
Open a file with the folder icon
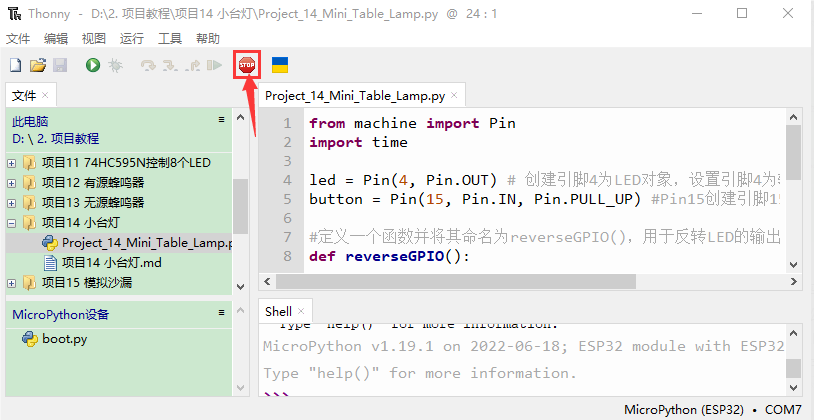click(x=38, y=65)
